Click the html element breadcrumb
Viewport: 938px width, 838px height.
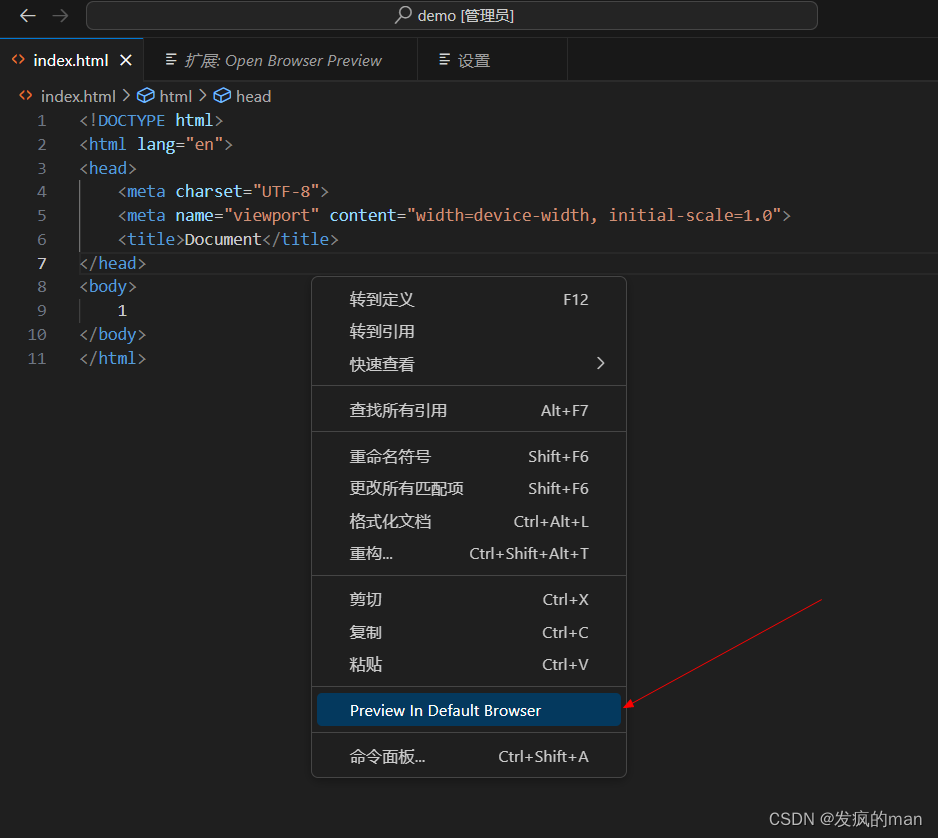(175, 96)
